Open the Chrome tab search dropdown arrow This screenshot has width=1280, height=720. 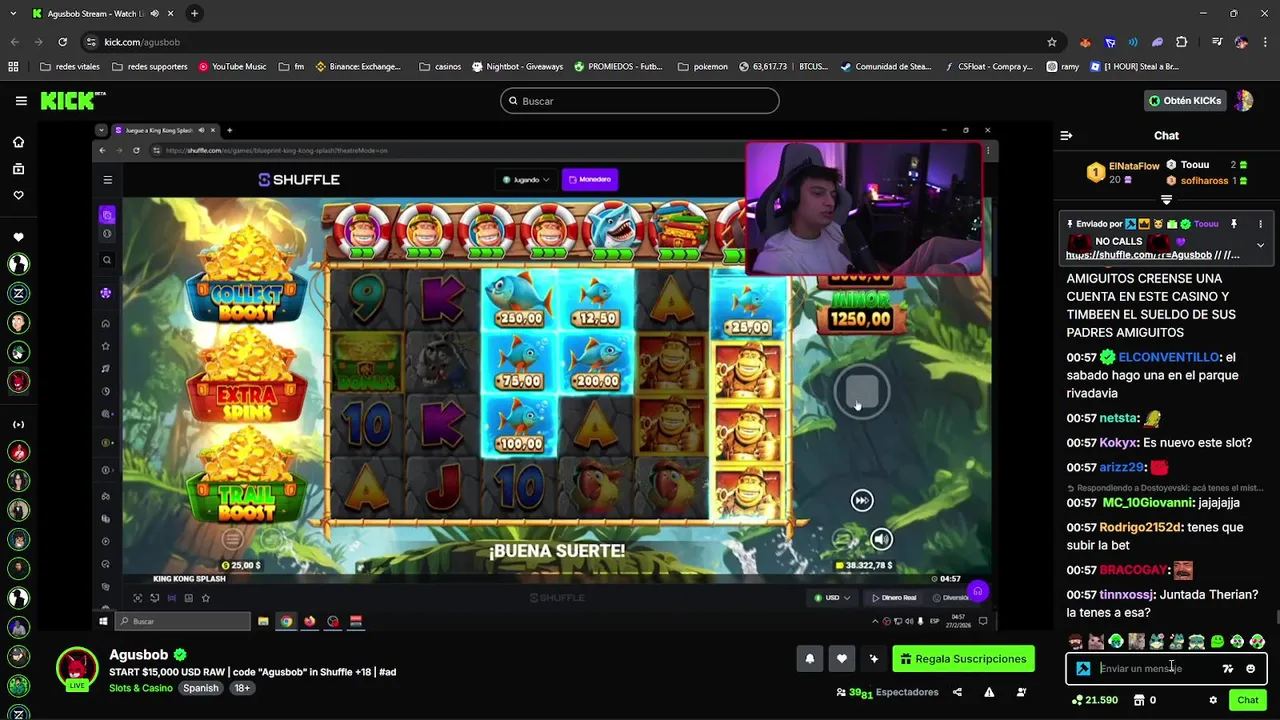(x=12, y=14)
